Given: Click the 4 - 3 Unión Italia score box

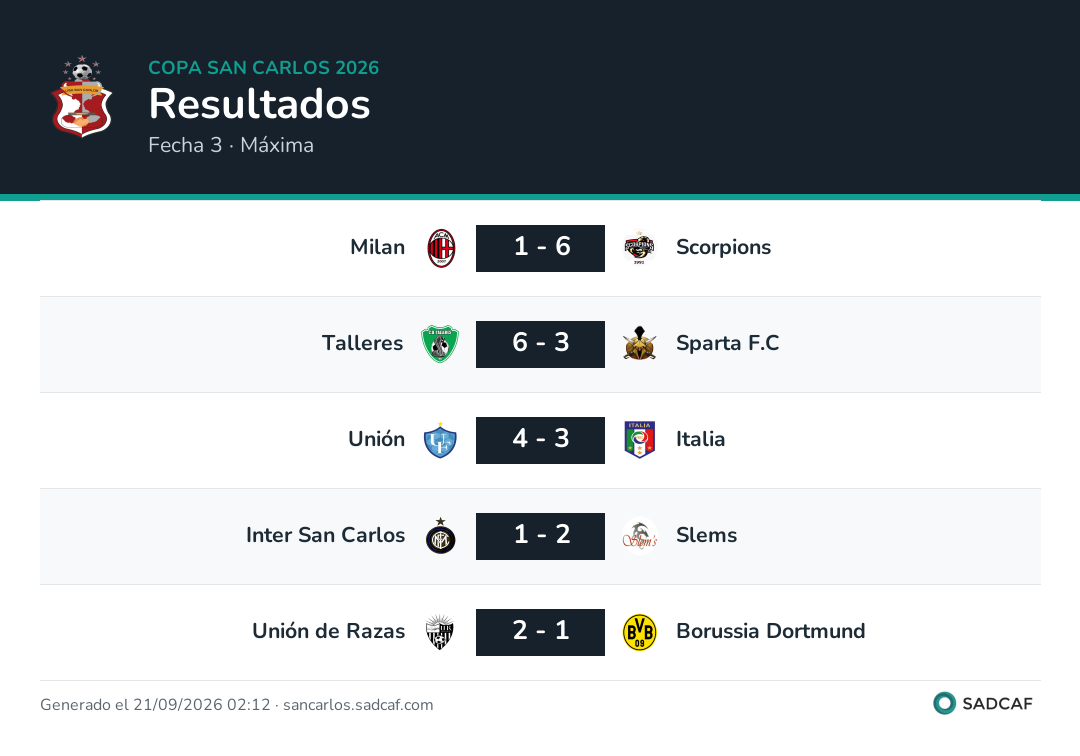Looking at the screenshot, I should 541,440.
